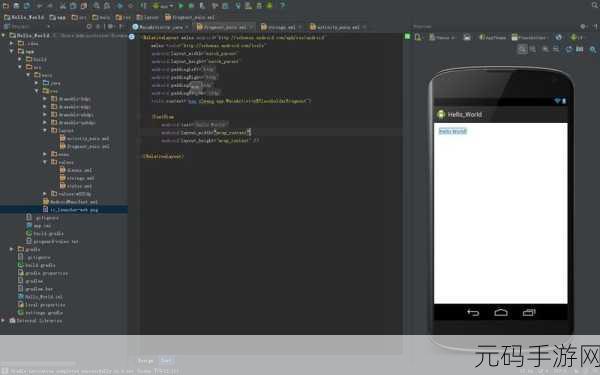
Task: Expand the menu folder
Action: coord(45,154)
